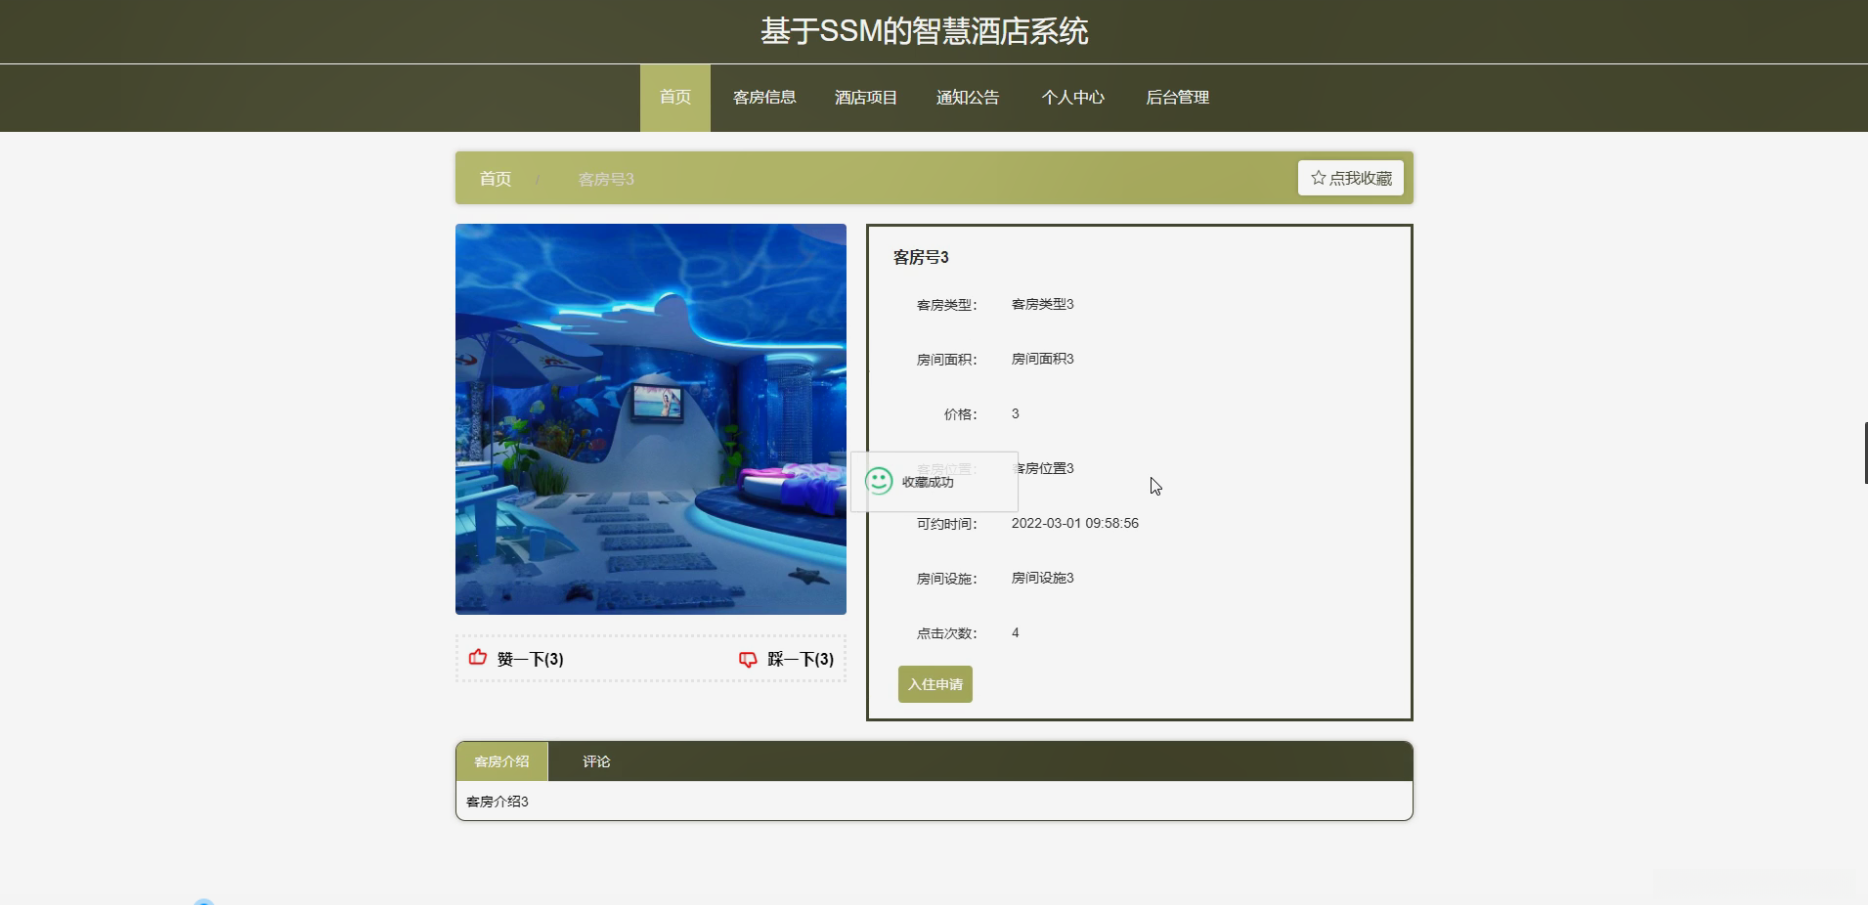
Task: Click 首页 in the breadcrumb bar
Action: tap(495, 179)
